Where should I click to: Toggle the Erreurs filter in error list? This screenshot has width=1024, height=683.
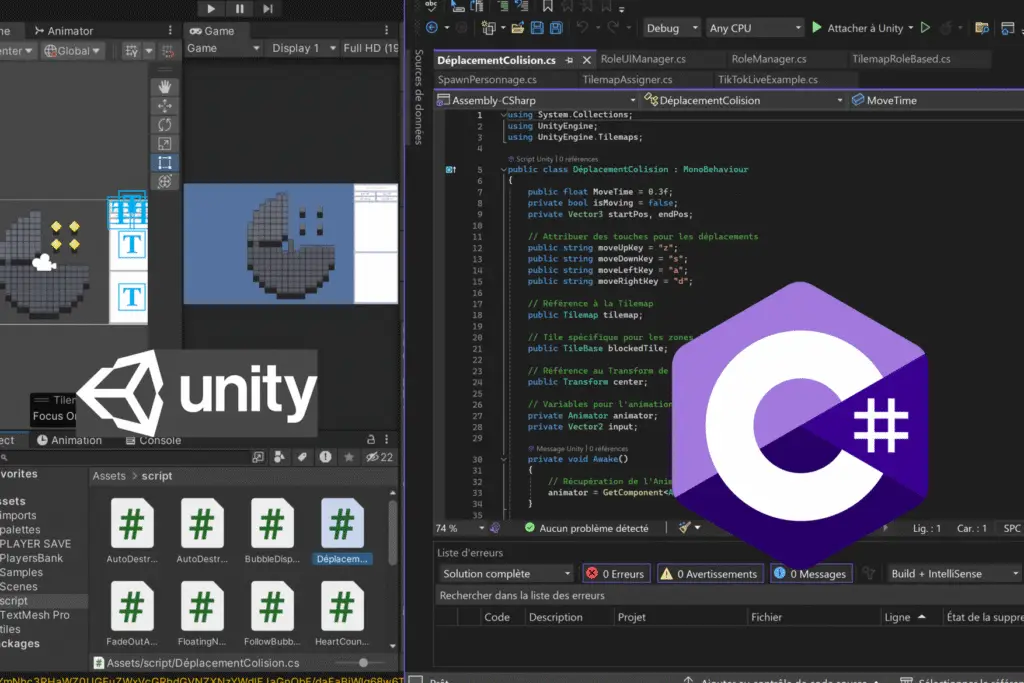point(616,574)
